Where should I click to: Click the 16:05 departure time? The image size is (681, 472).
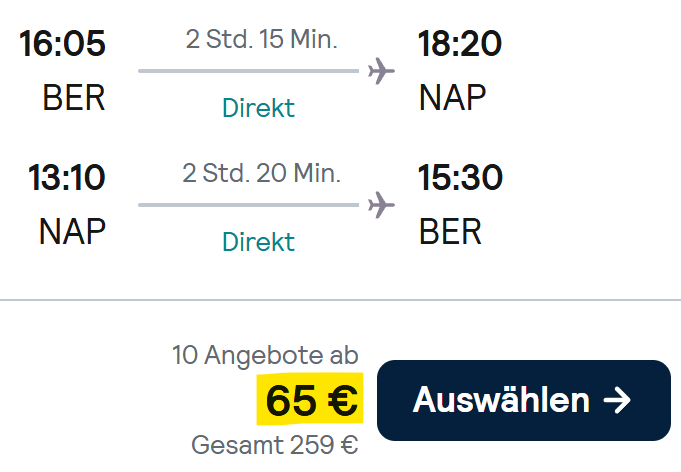tap(62, 44)
